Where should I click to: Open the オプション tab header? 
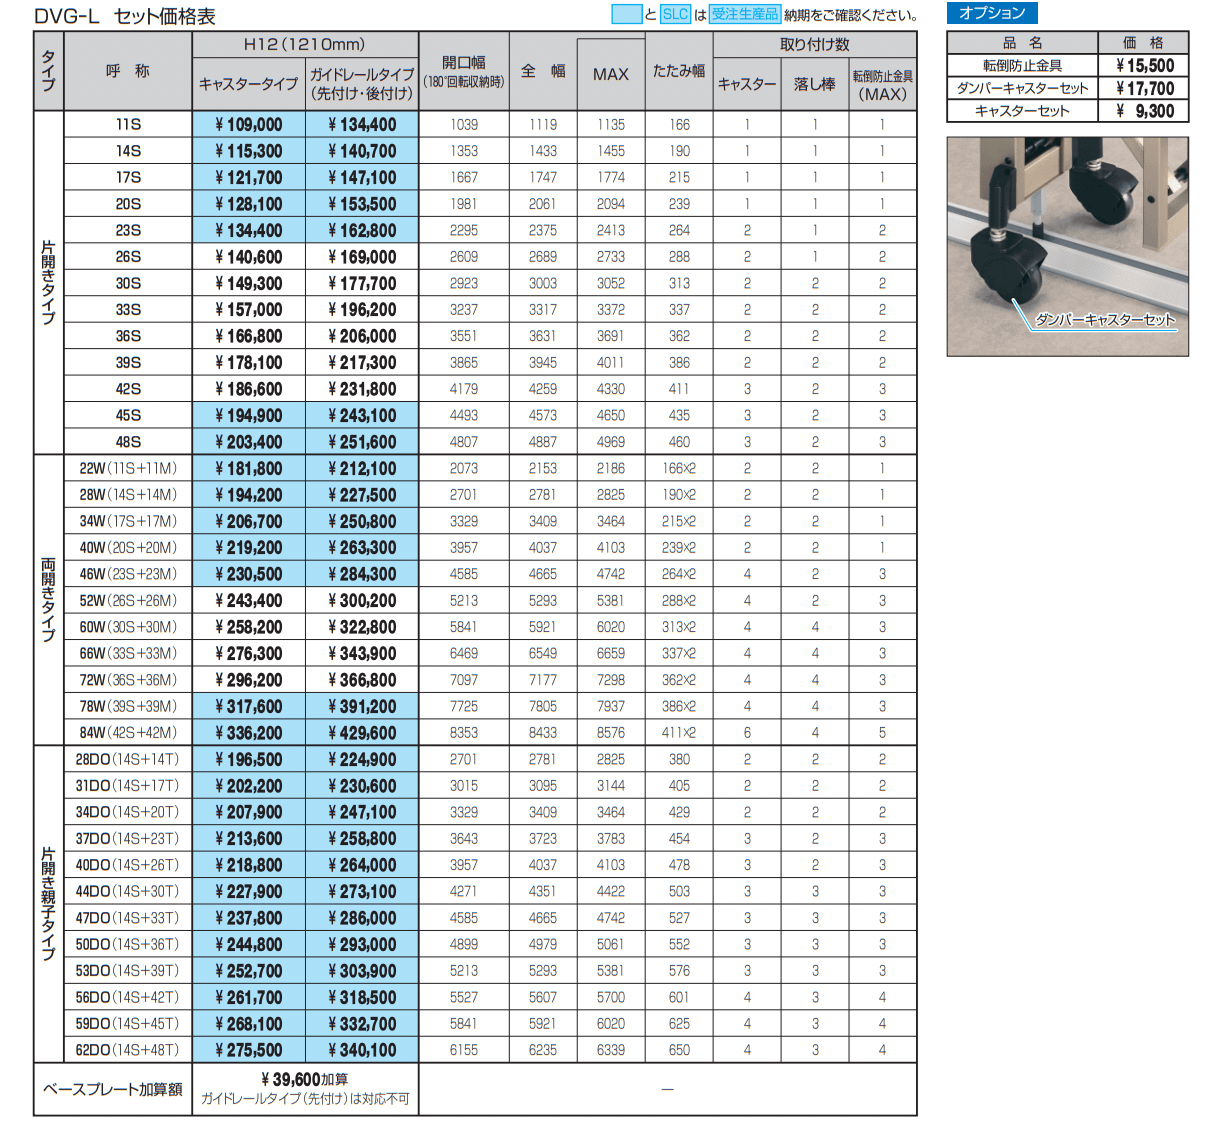tap(992, 13)
